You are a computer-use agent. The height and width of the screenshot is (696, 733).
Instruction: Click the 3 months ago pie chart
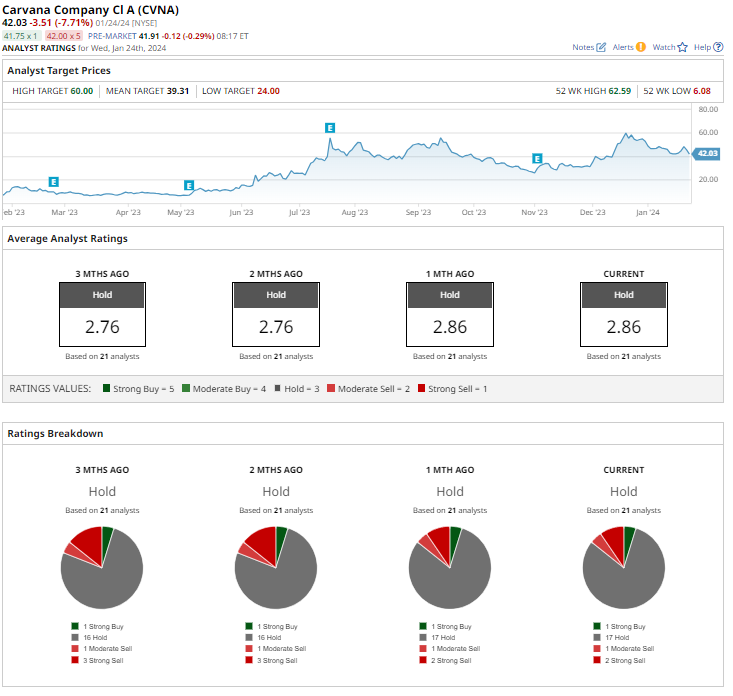tap(102, 567)
